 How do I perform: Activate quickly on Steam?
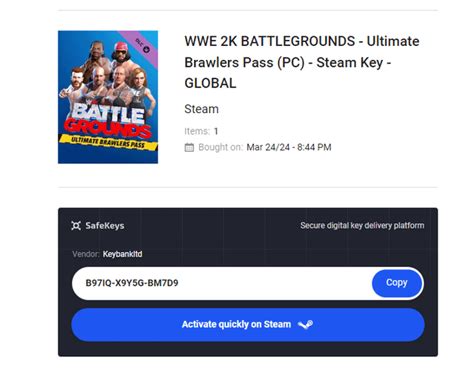click(x=248, y=325)
